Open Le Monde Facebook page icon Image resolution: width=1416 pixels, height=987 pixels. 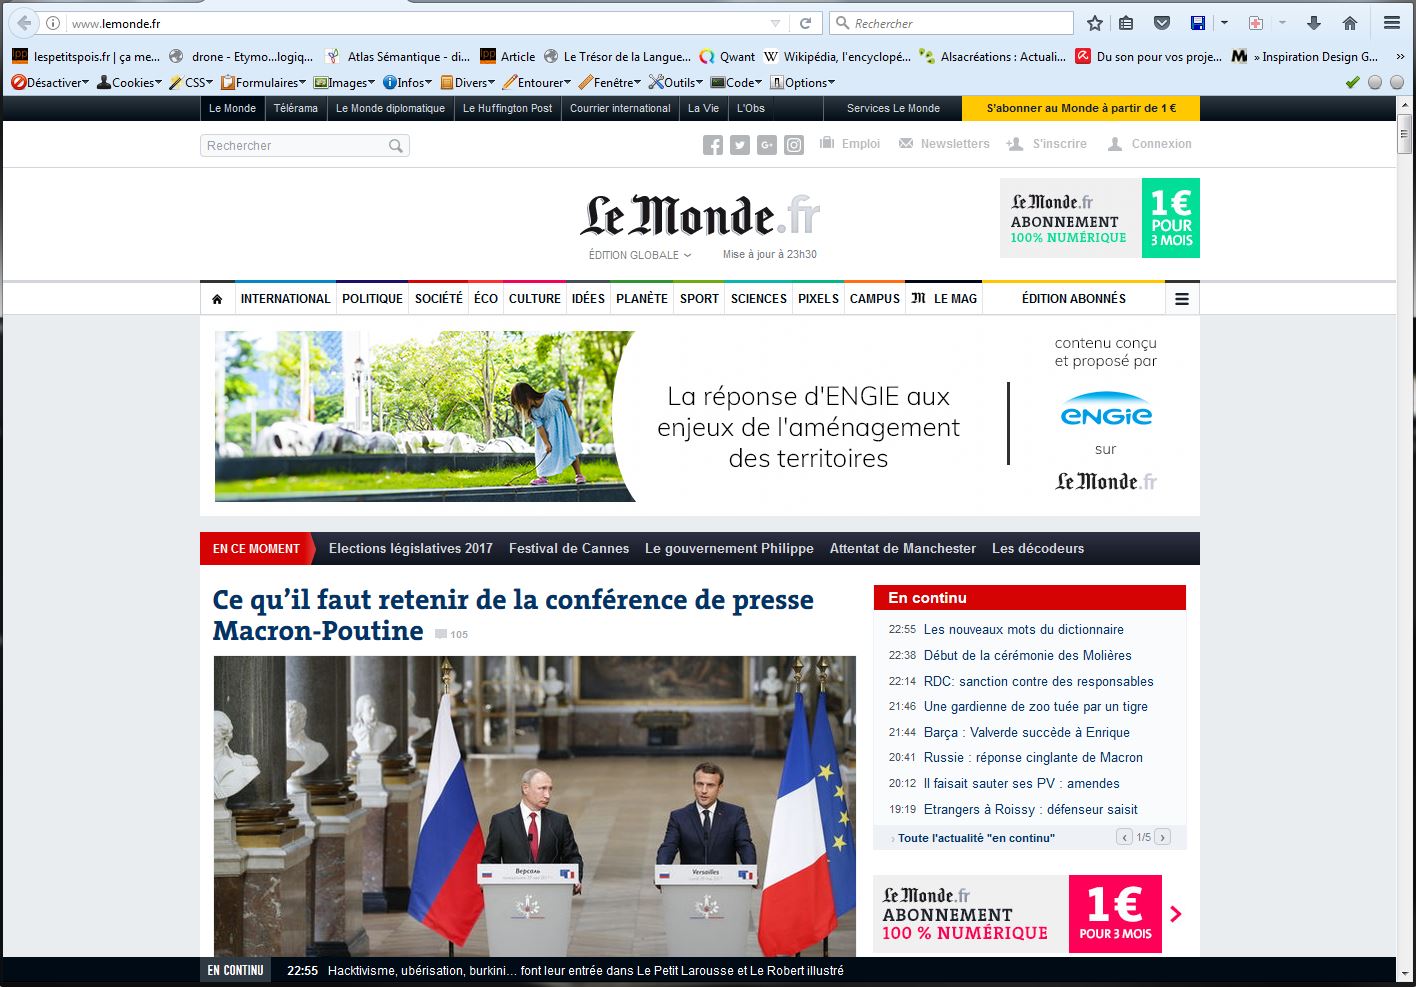click(x=713, y=145)
